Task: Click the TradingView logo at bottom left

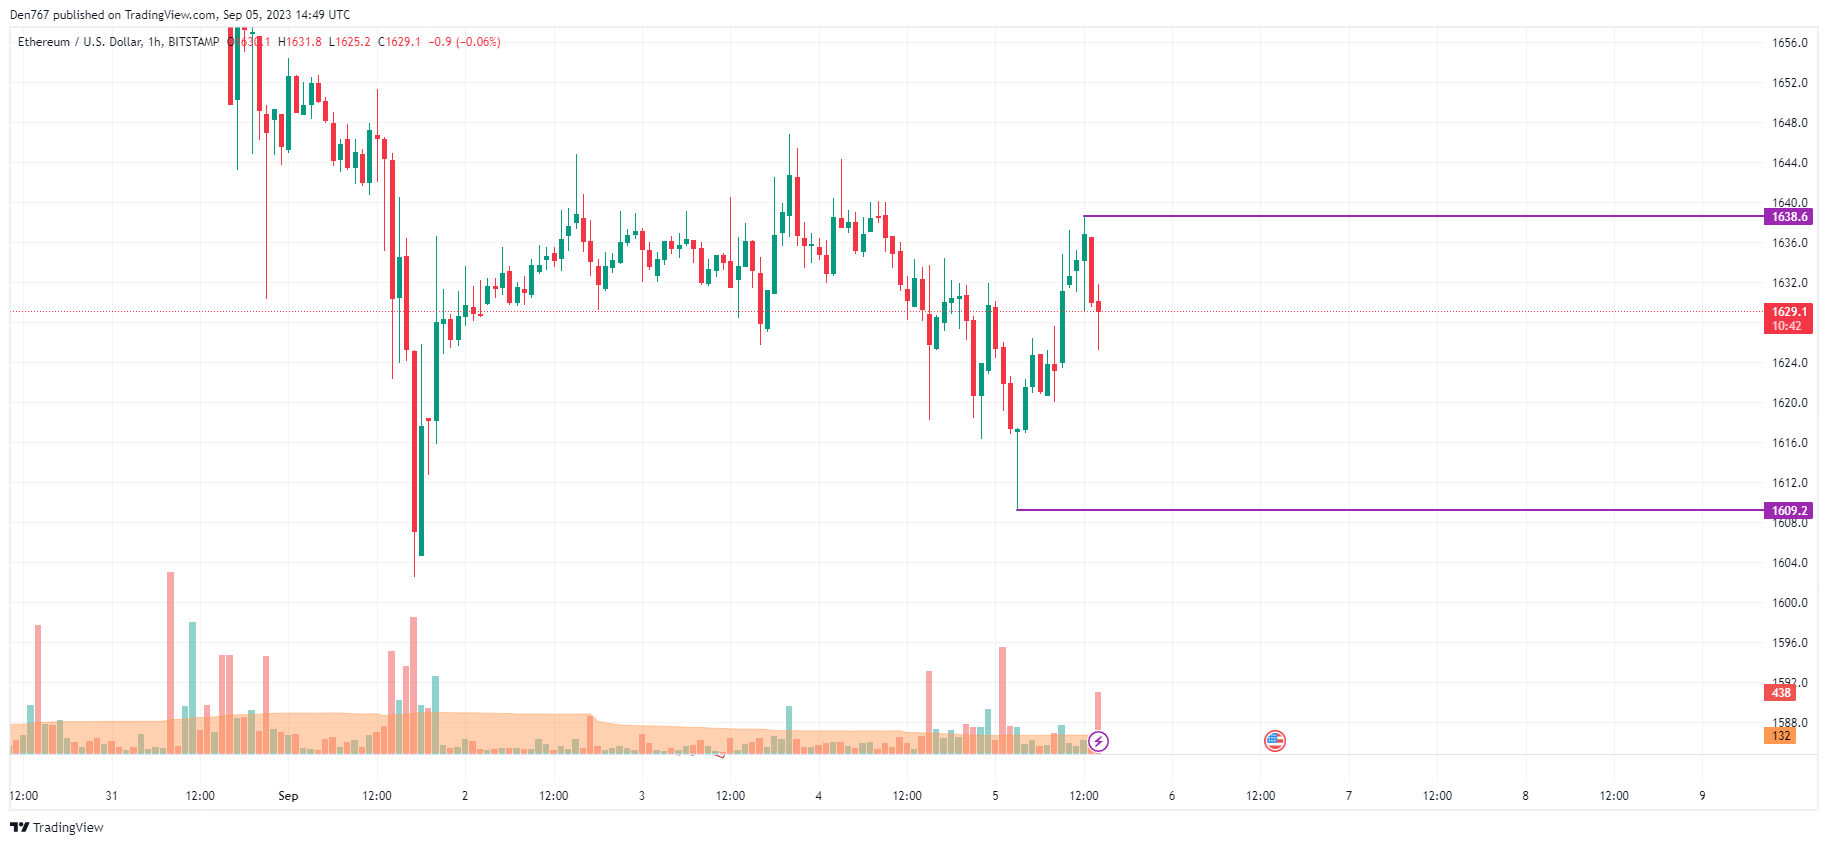Action: coord(57,827)
